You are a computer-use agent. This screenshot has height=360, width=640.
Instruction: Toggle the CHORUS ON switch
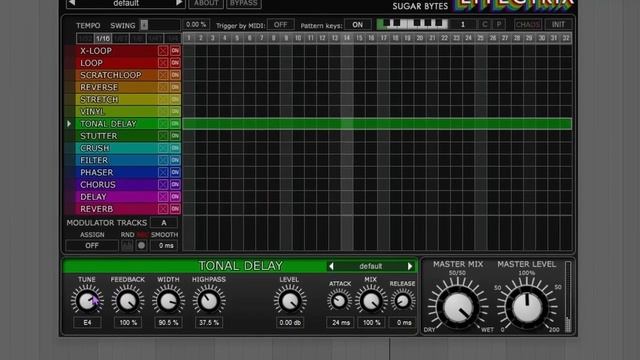click(x=175, y=184)
